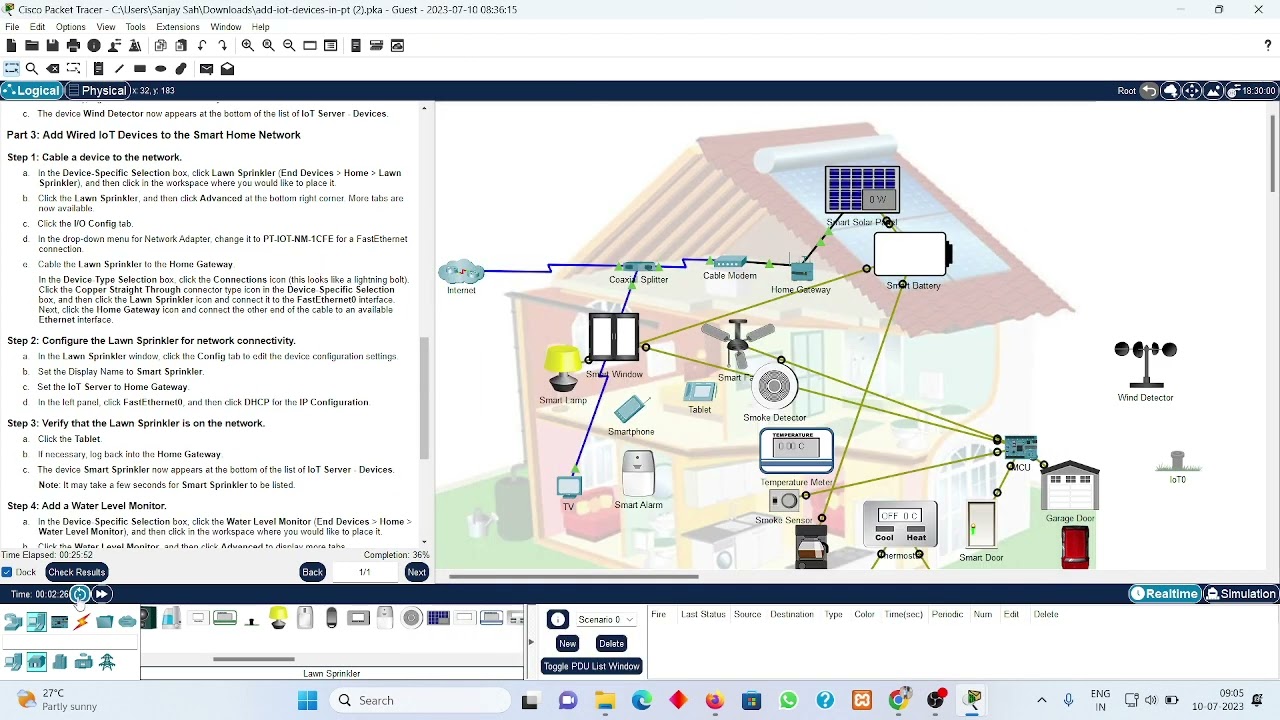1280x720 pixels.
Task: Click the instructions panel vertical scrollbar
Action: [424, 398]
